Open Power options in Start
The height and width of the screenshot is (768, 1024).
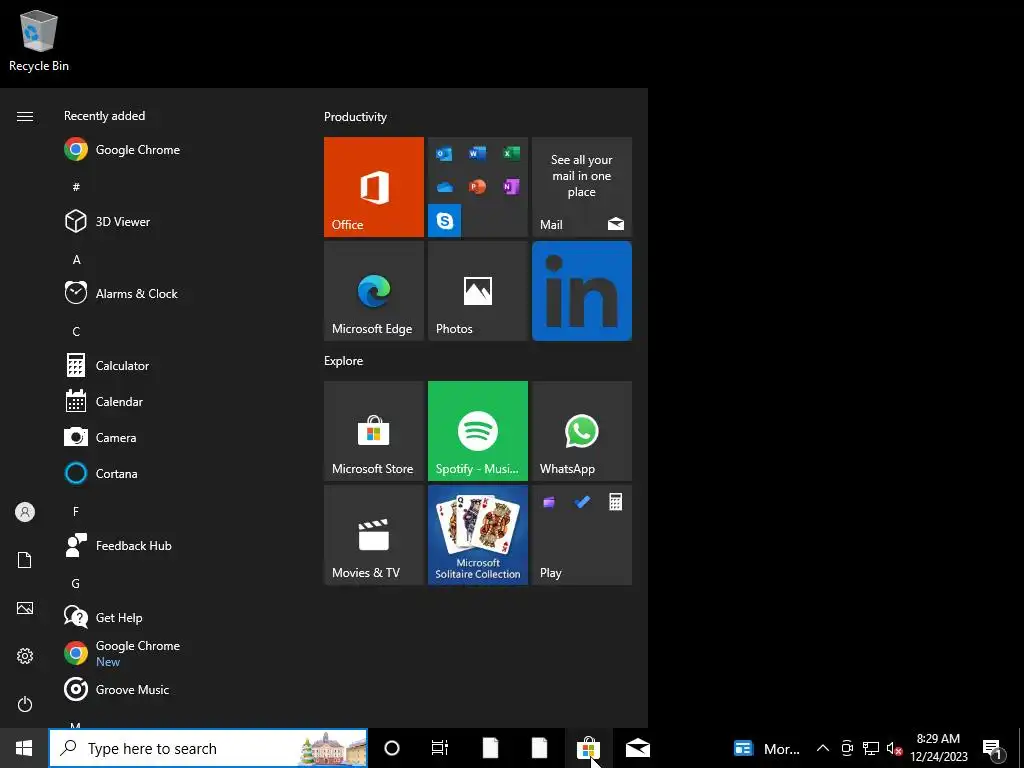(x=25, y=704)
